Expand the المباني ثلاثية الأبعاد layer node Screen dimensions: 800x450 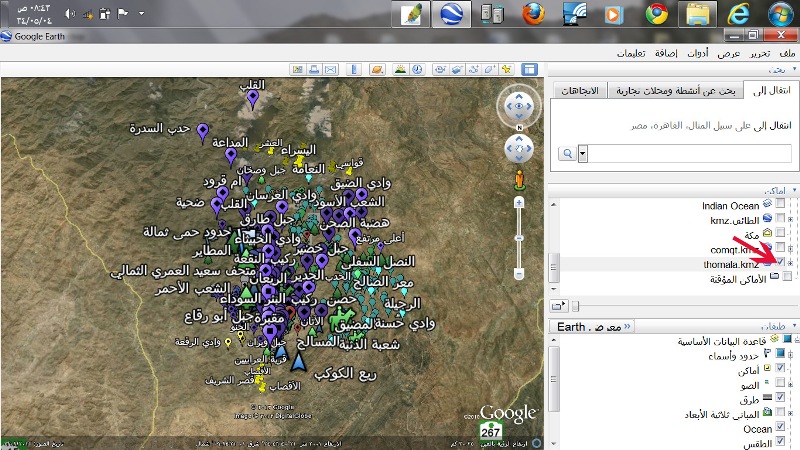791,413
